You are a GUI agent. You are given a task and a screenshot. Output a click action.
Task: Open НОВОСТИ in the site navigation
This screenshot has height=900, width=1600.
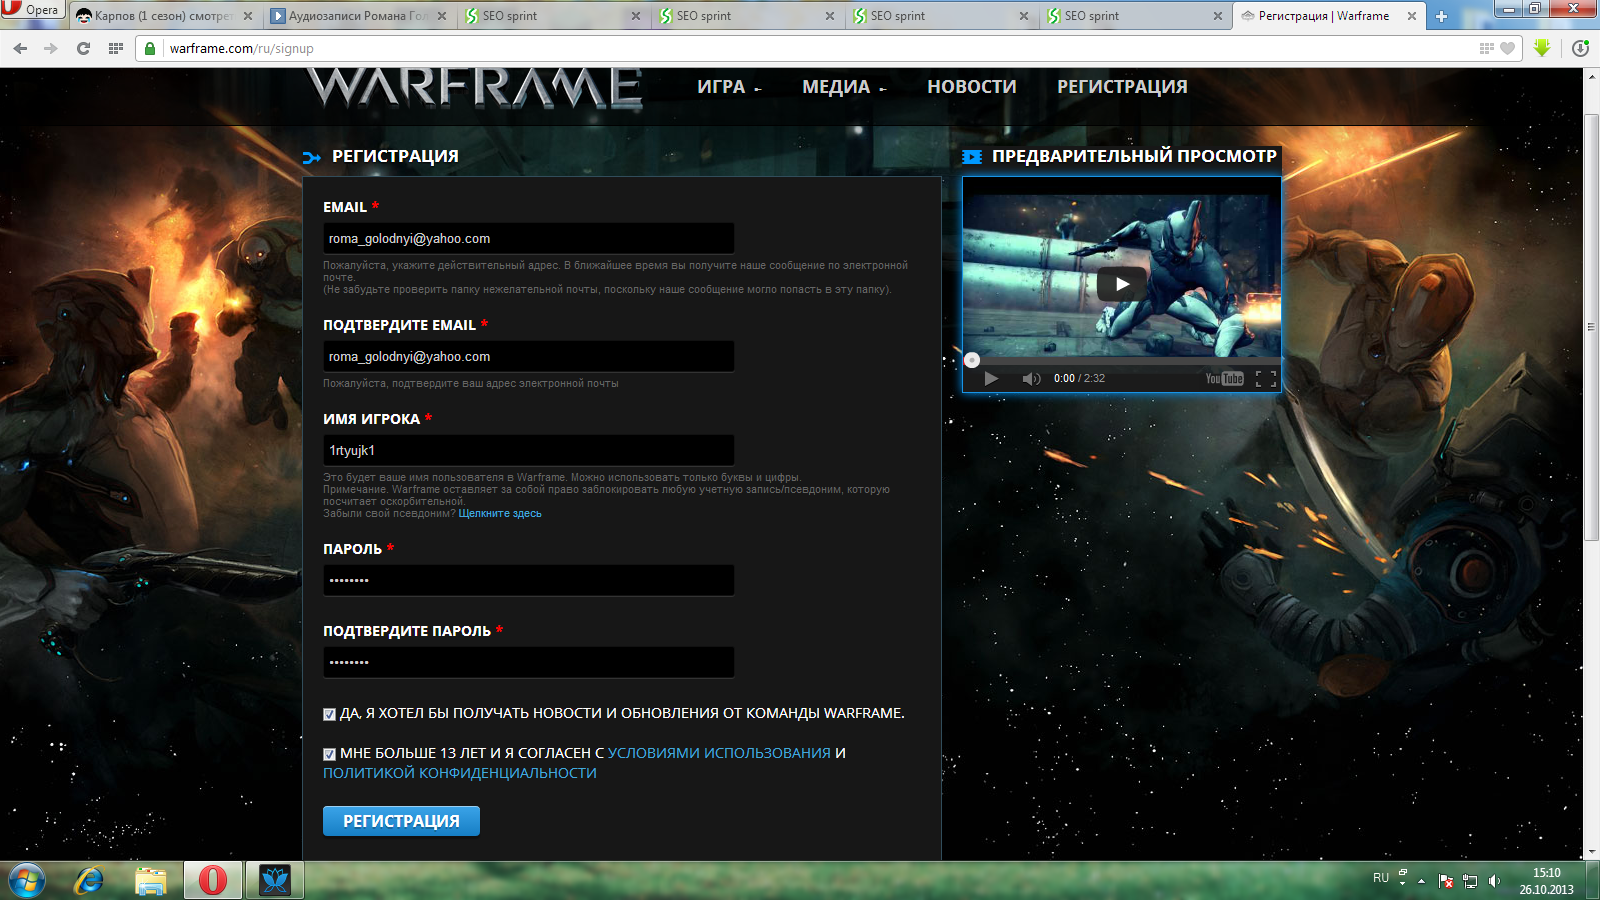(971, 87)
